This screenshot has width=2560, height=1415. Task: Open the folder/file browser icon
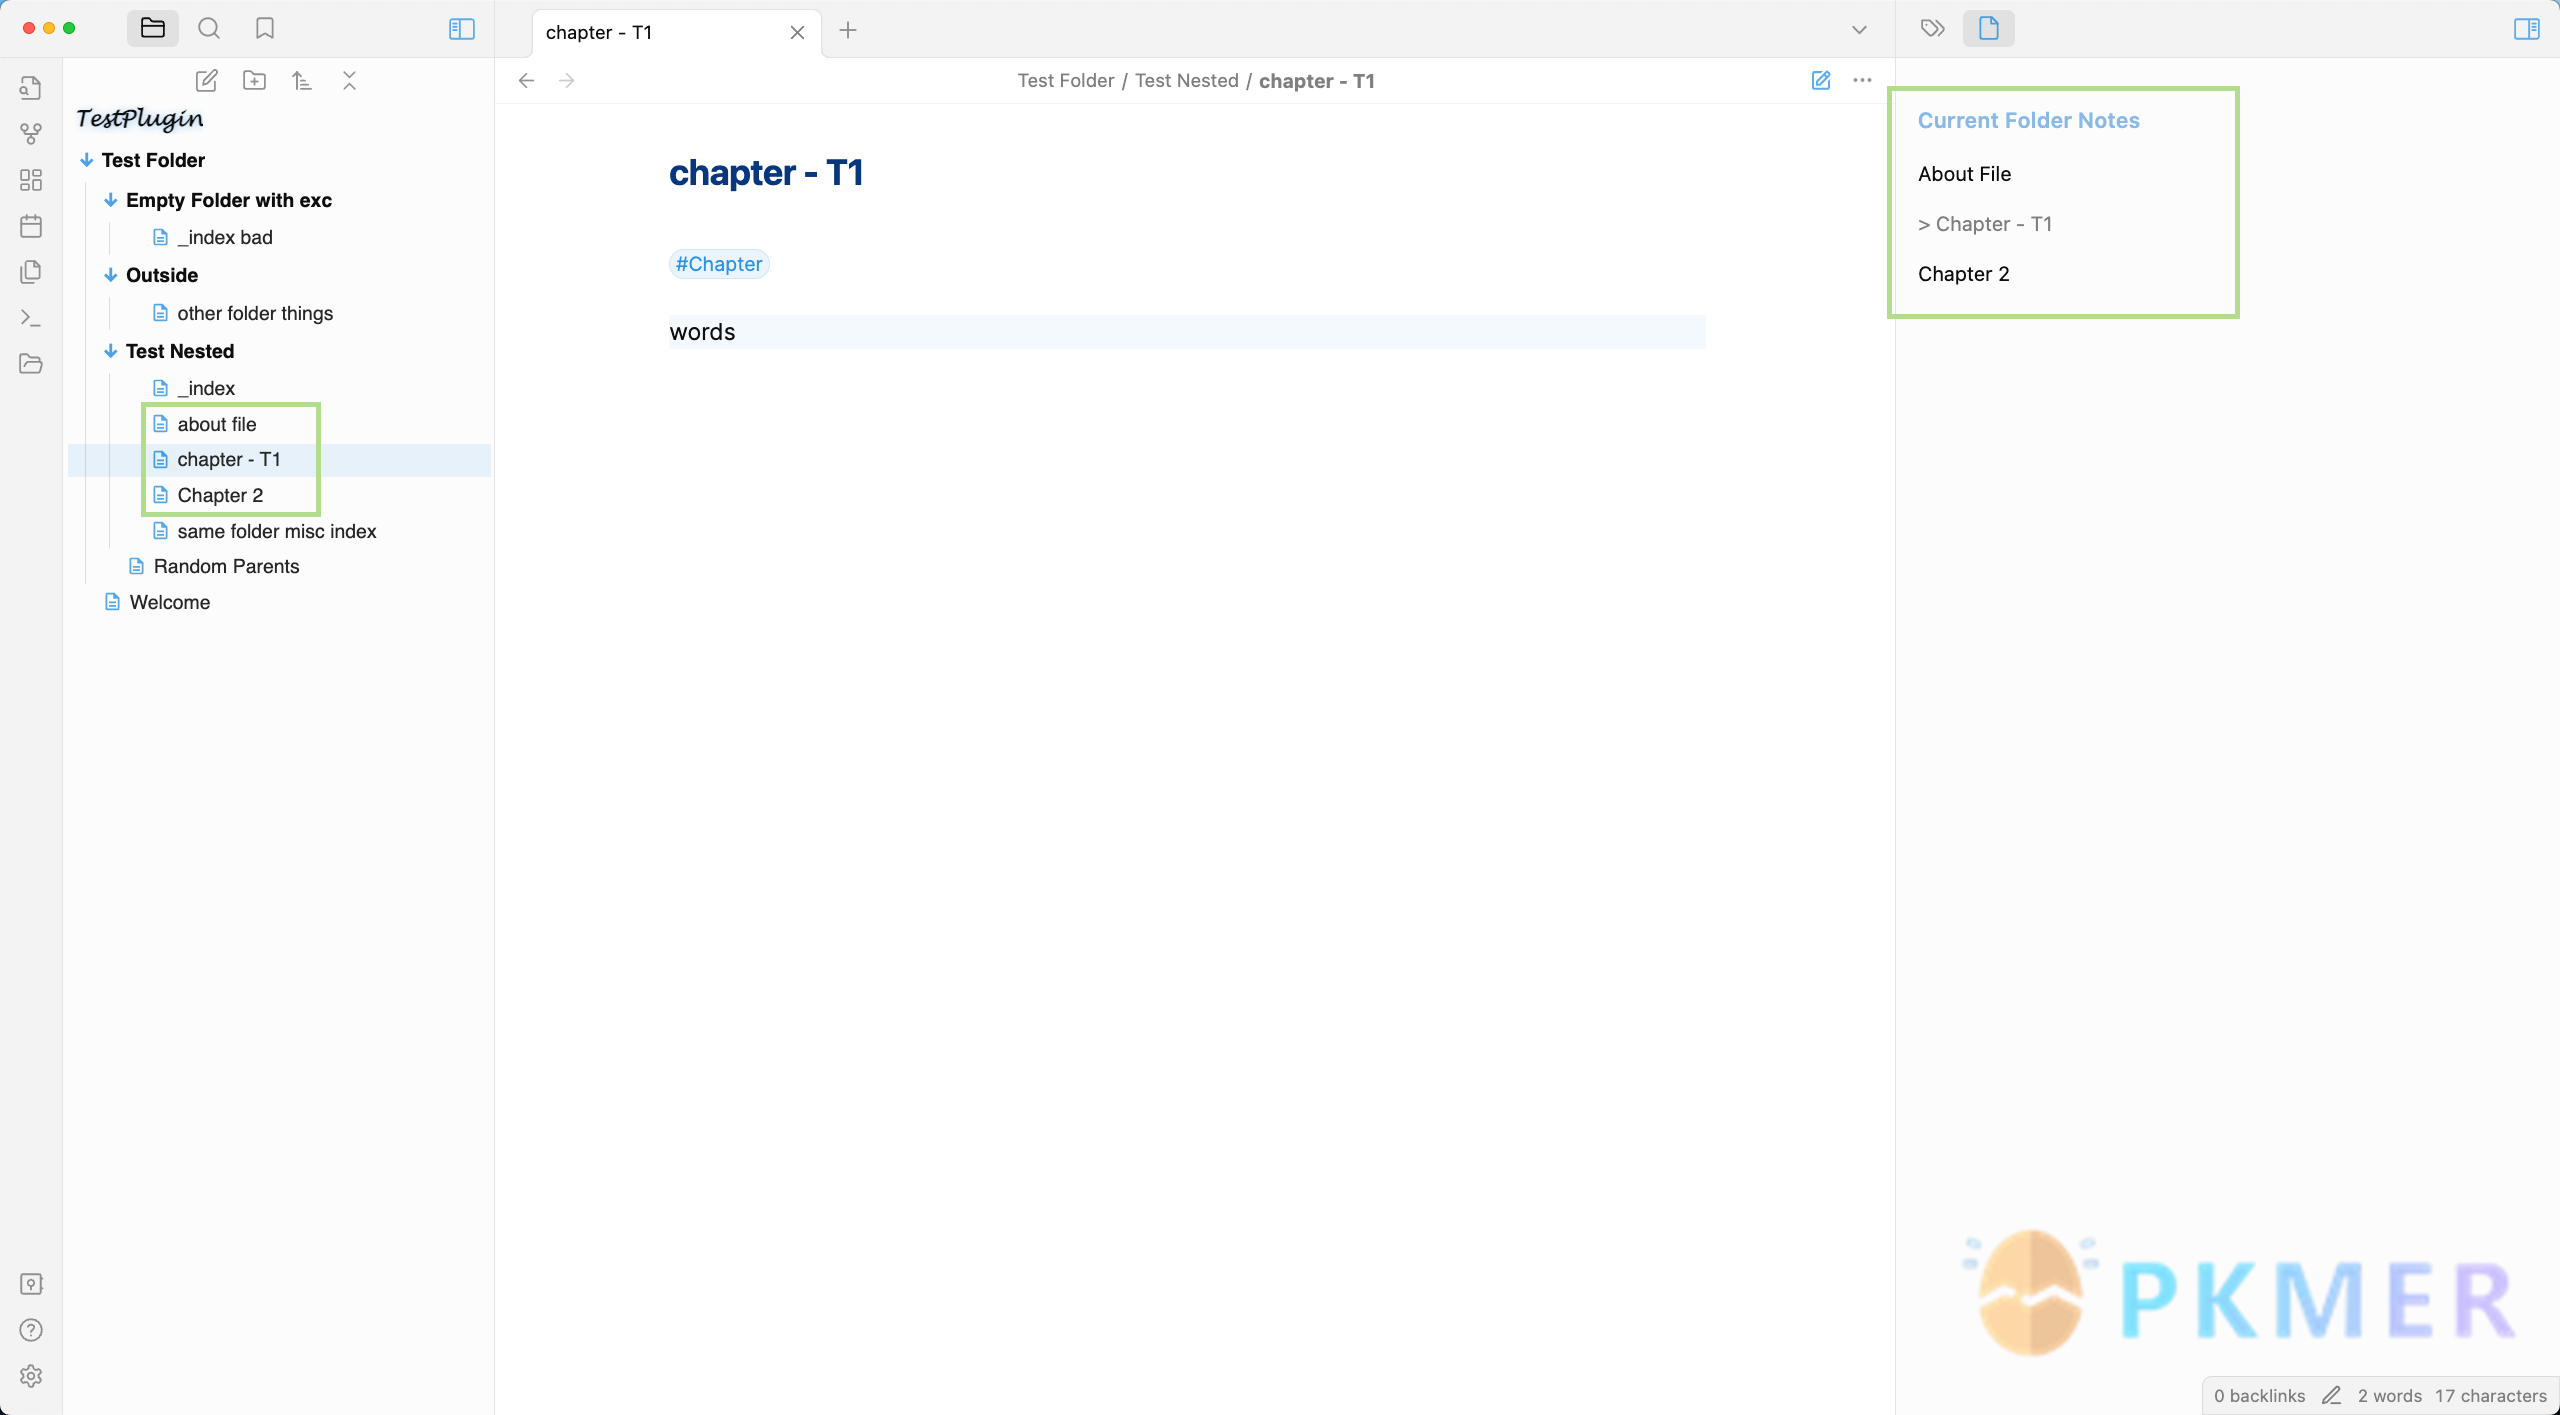click(x=153, y=28)
